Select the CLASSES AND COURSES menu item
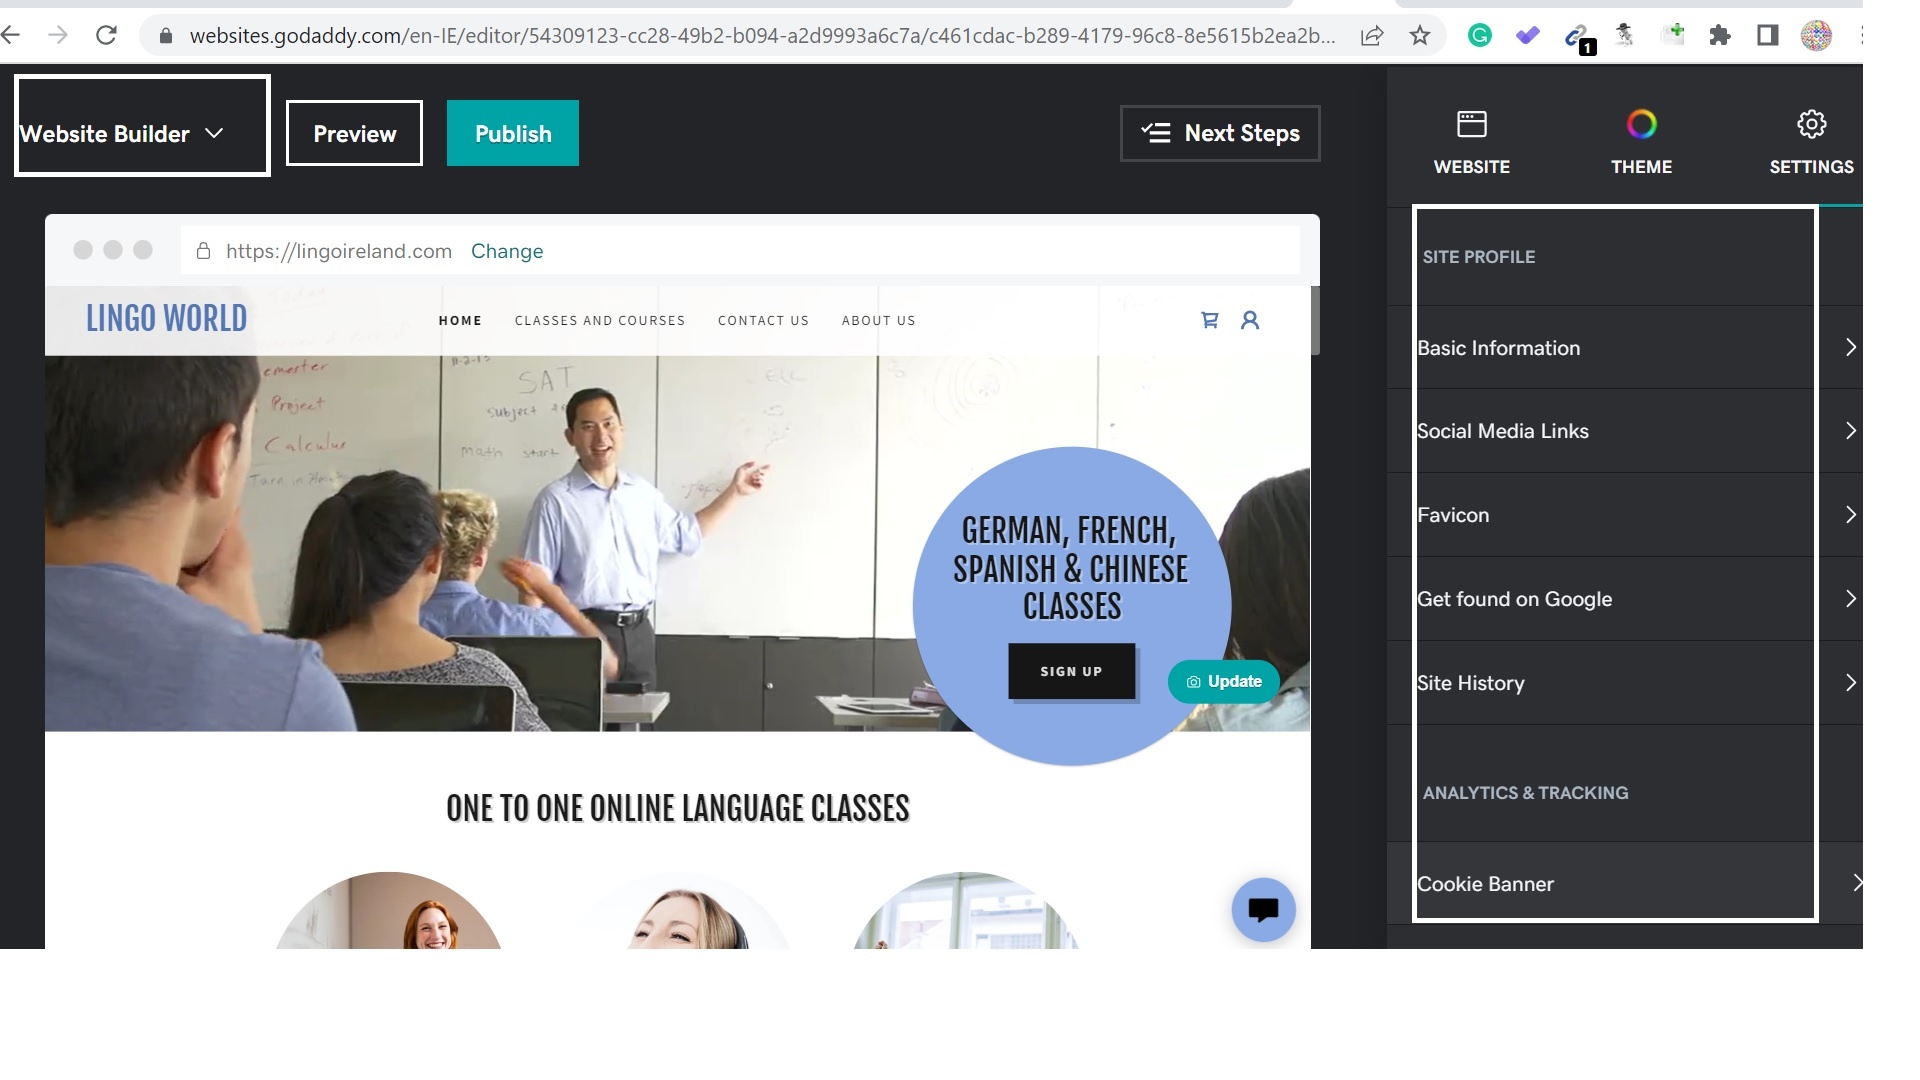Screen dimensions: 1920x1080 click(x=600, y=320)
